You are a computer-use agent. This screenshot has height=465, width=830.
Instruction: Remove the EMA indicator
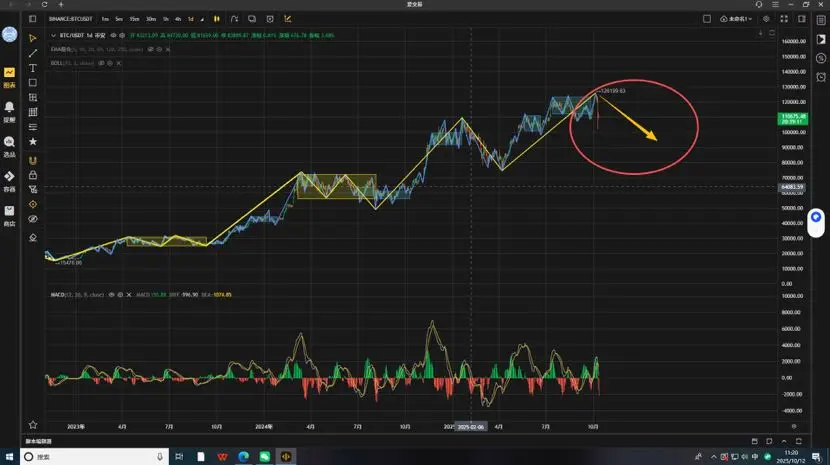(168, 49)
